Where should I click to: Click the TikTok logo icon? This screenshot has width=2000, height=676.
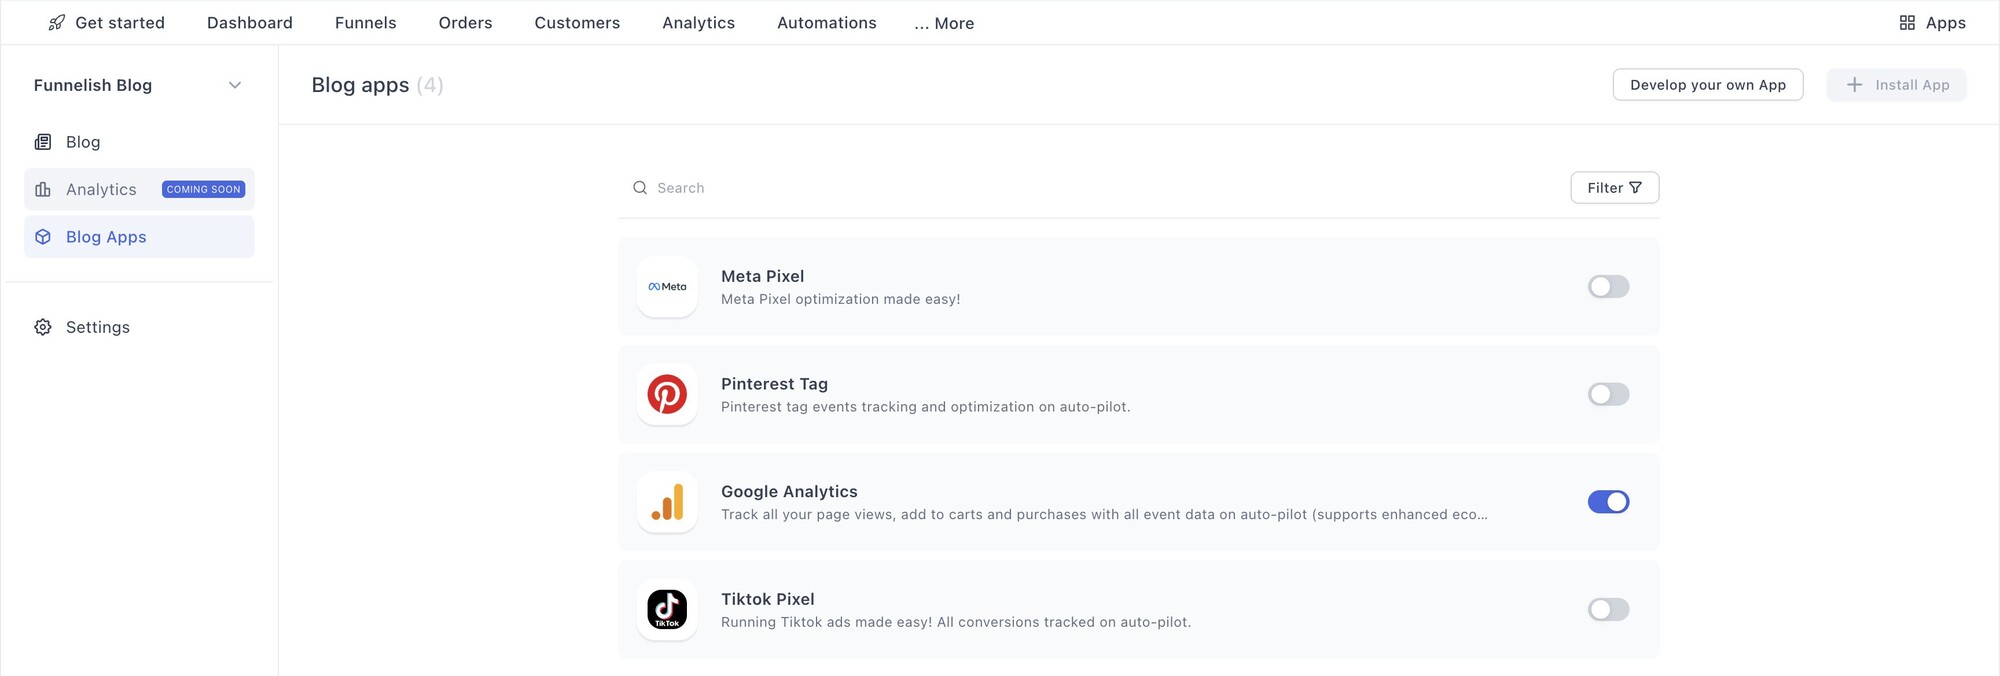[x=667, y=609]
